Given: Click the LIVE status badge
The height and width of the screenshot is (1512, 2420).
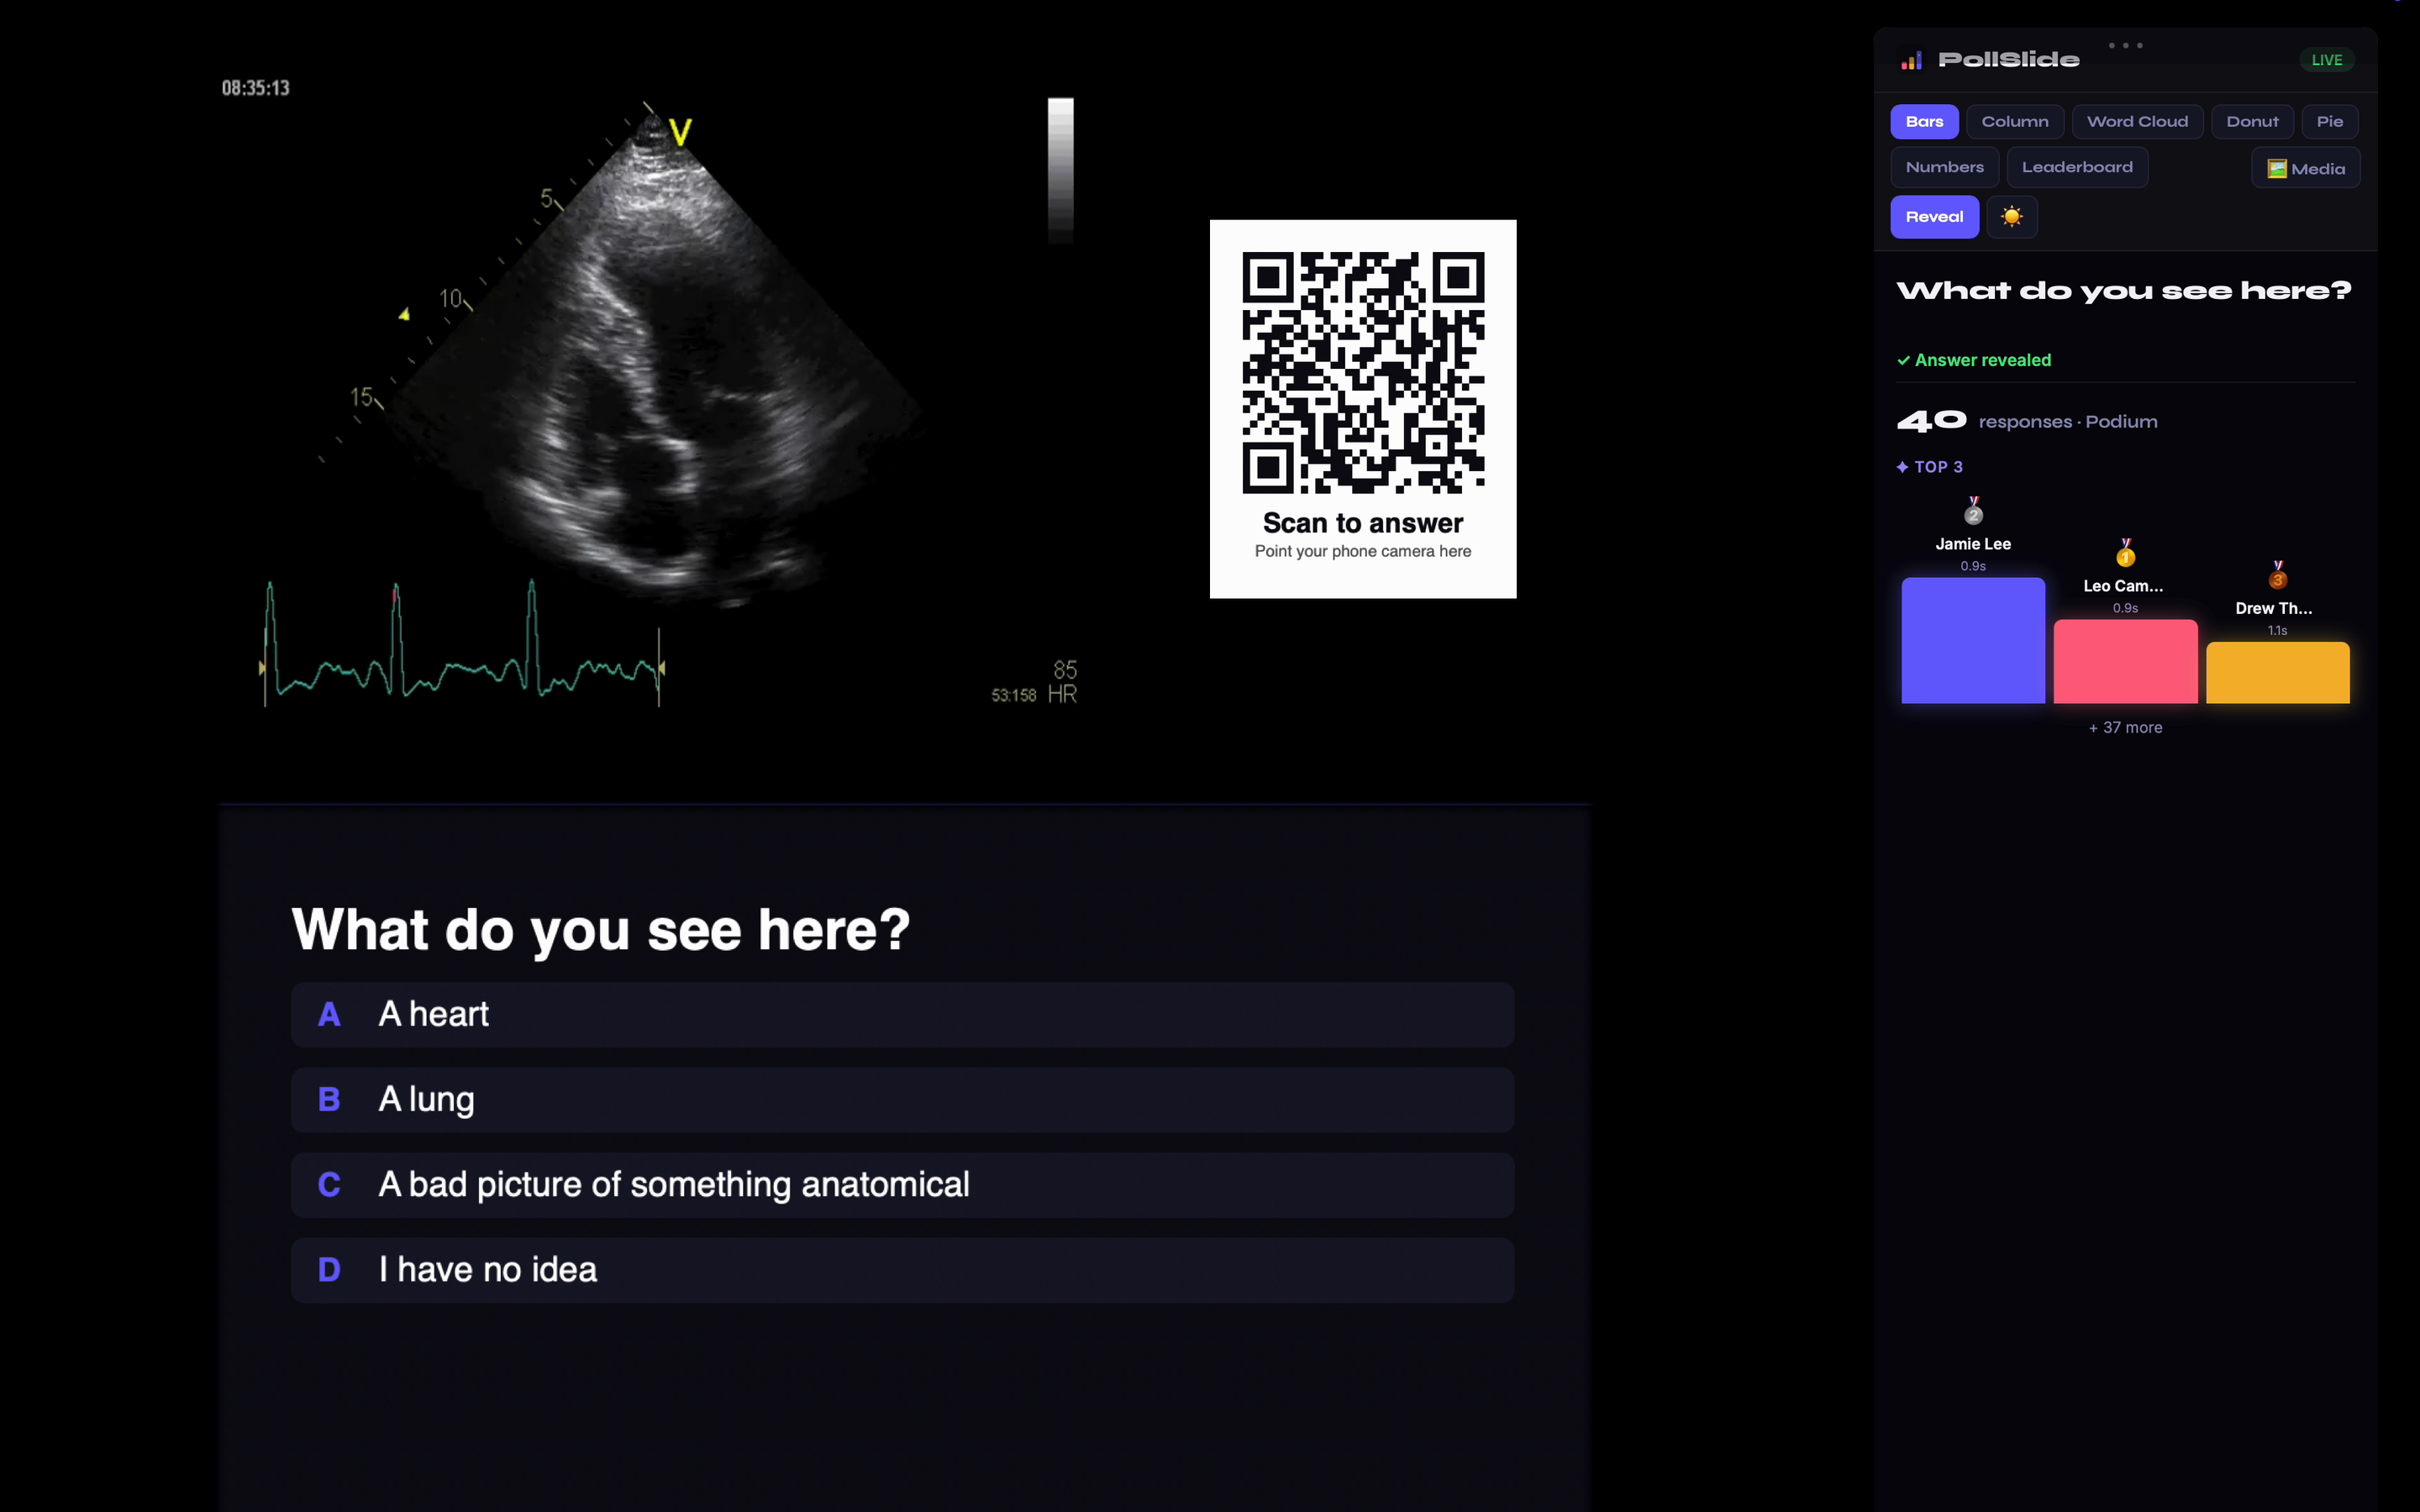Looking at the screenshot, I should coord(2326,60).
